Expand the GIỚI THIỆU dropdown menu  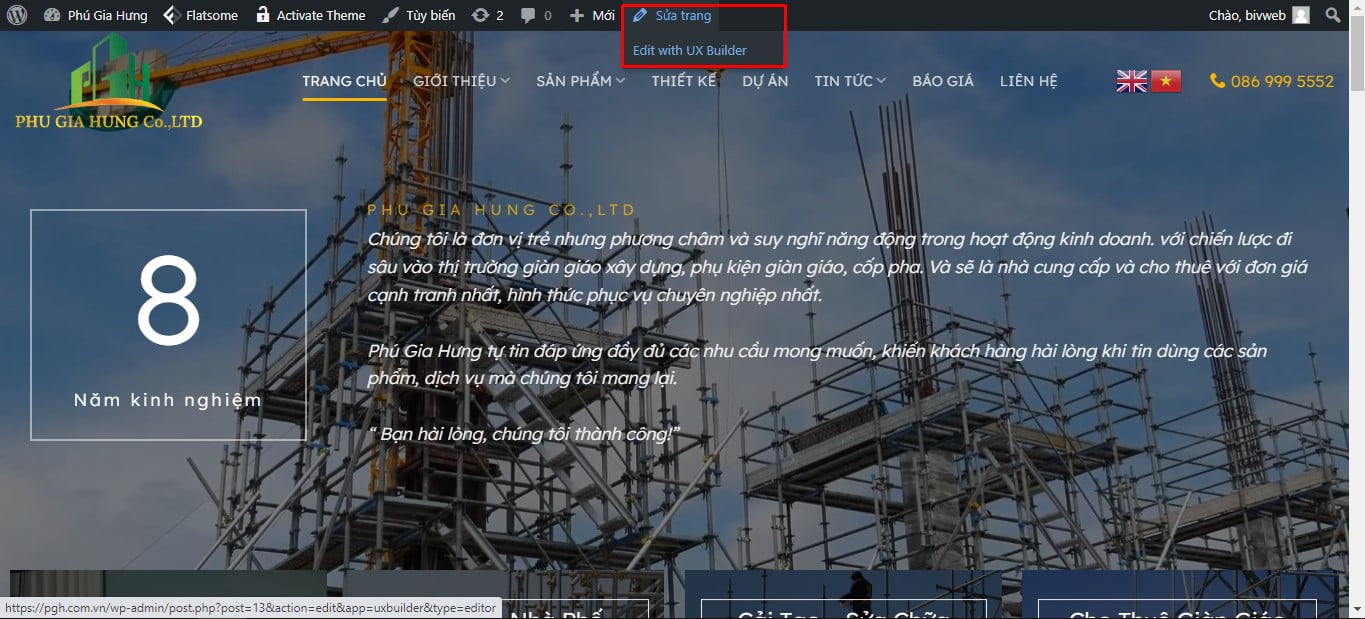point(461,81)
